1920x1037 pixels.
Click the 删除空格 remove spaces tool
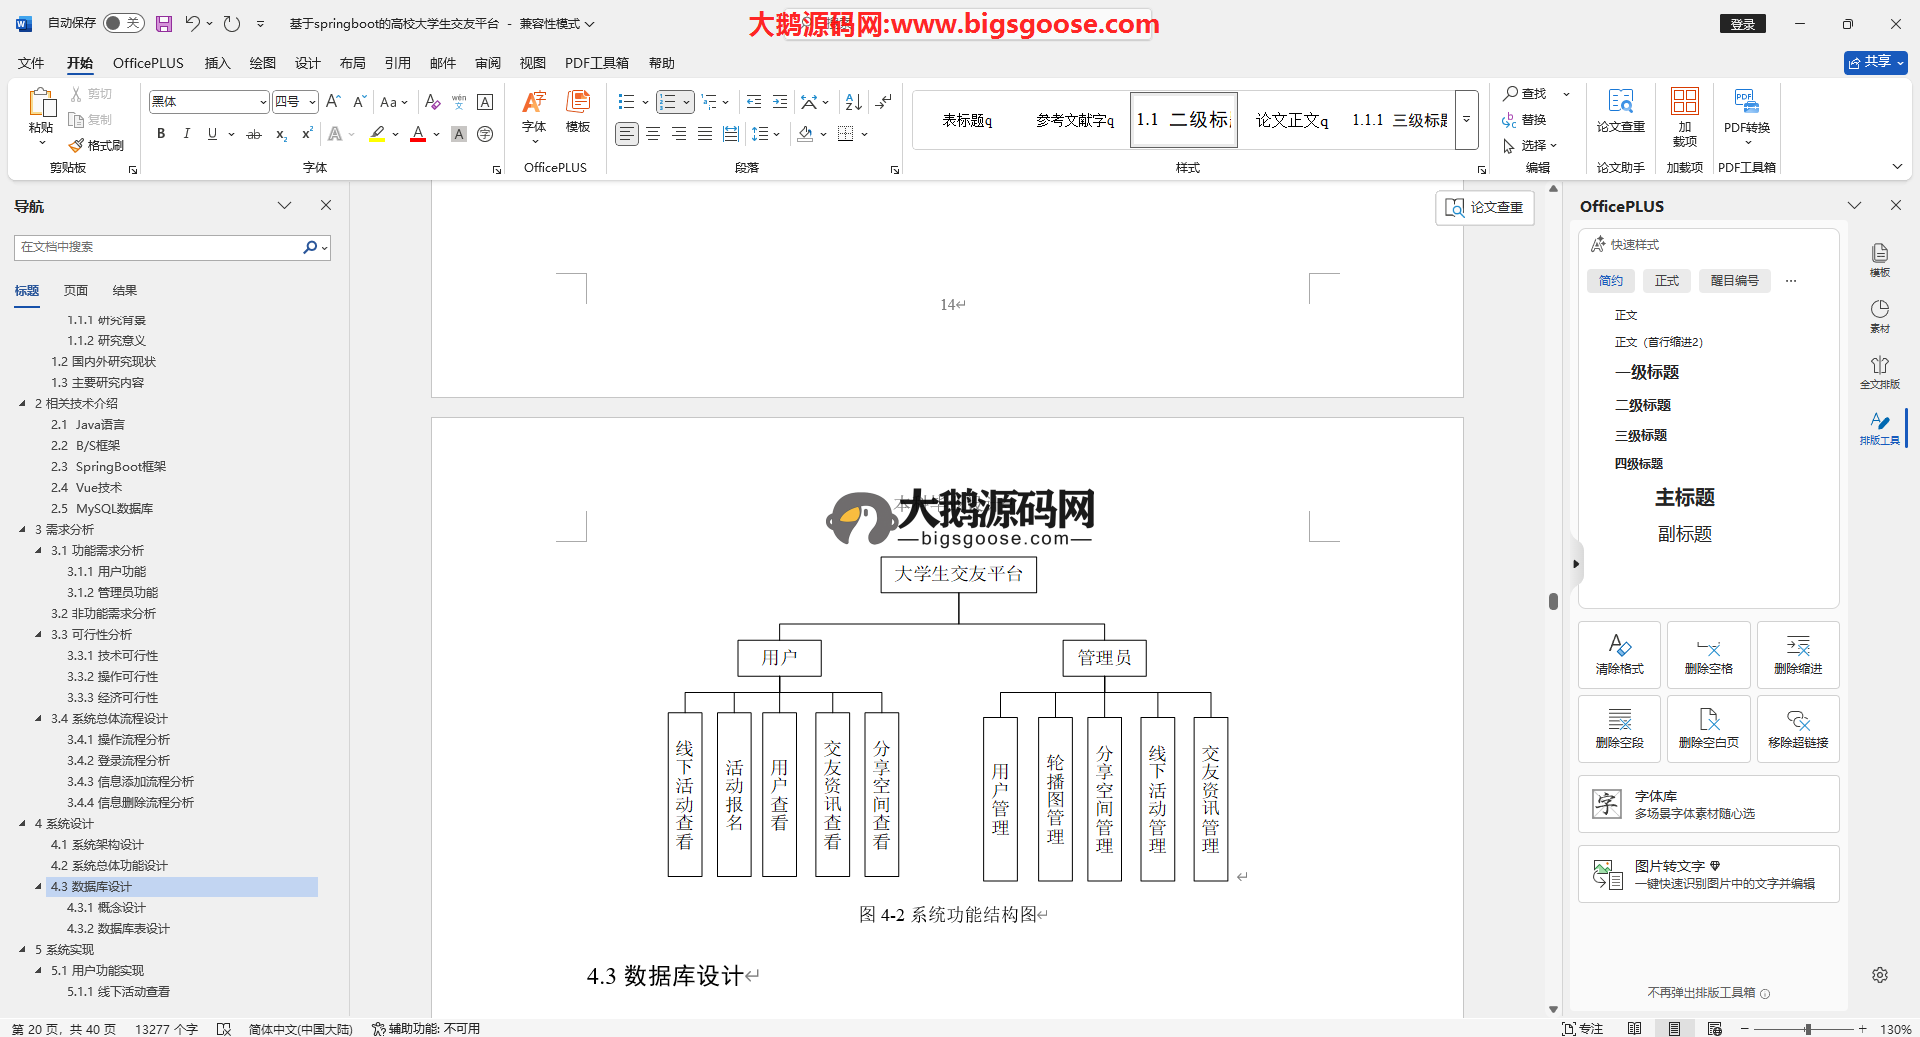(x=1708, y=655)
